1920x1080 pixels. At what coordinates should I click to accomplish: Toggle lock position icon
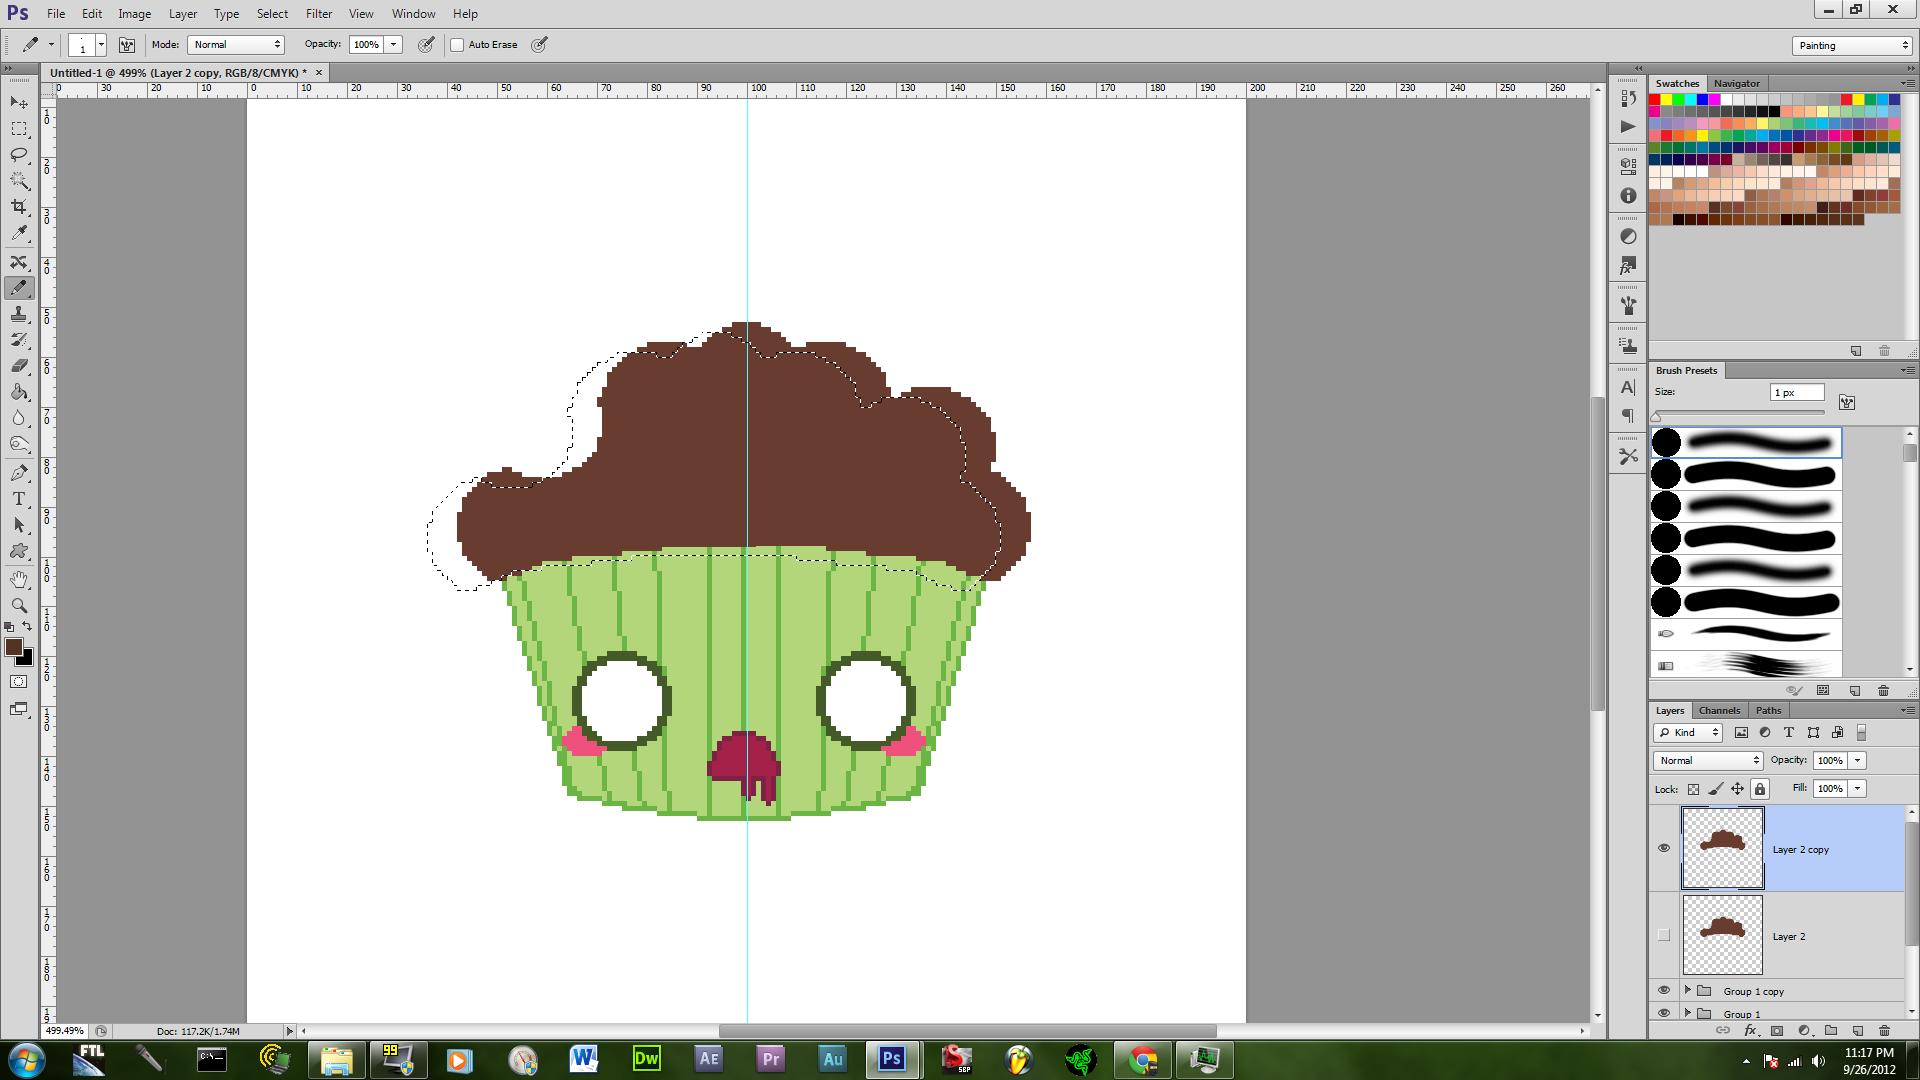(1738, 789)
